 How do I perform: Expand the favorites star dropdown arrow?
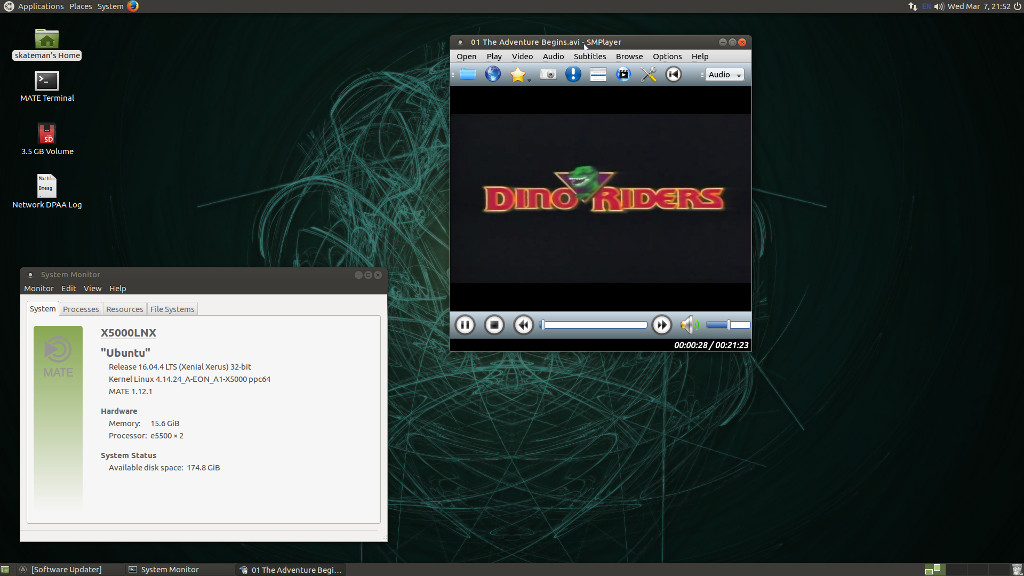(529, 79)
